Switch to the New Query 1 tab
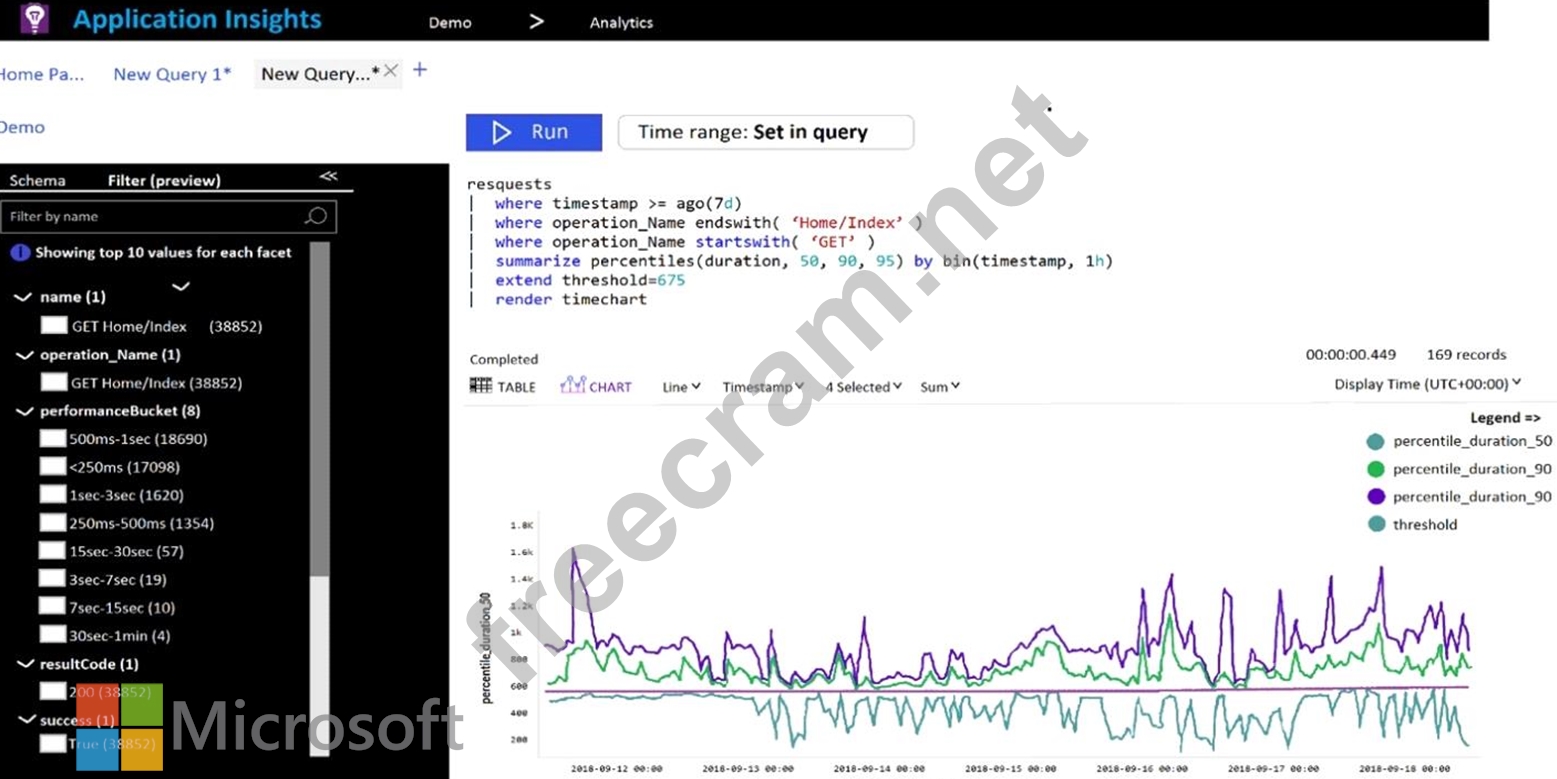 (x=172, y=74)
